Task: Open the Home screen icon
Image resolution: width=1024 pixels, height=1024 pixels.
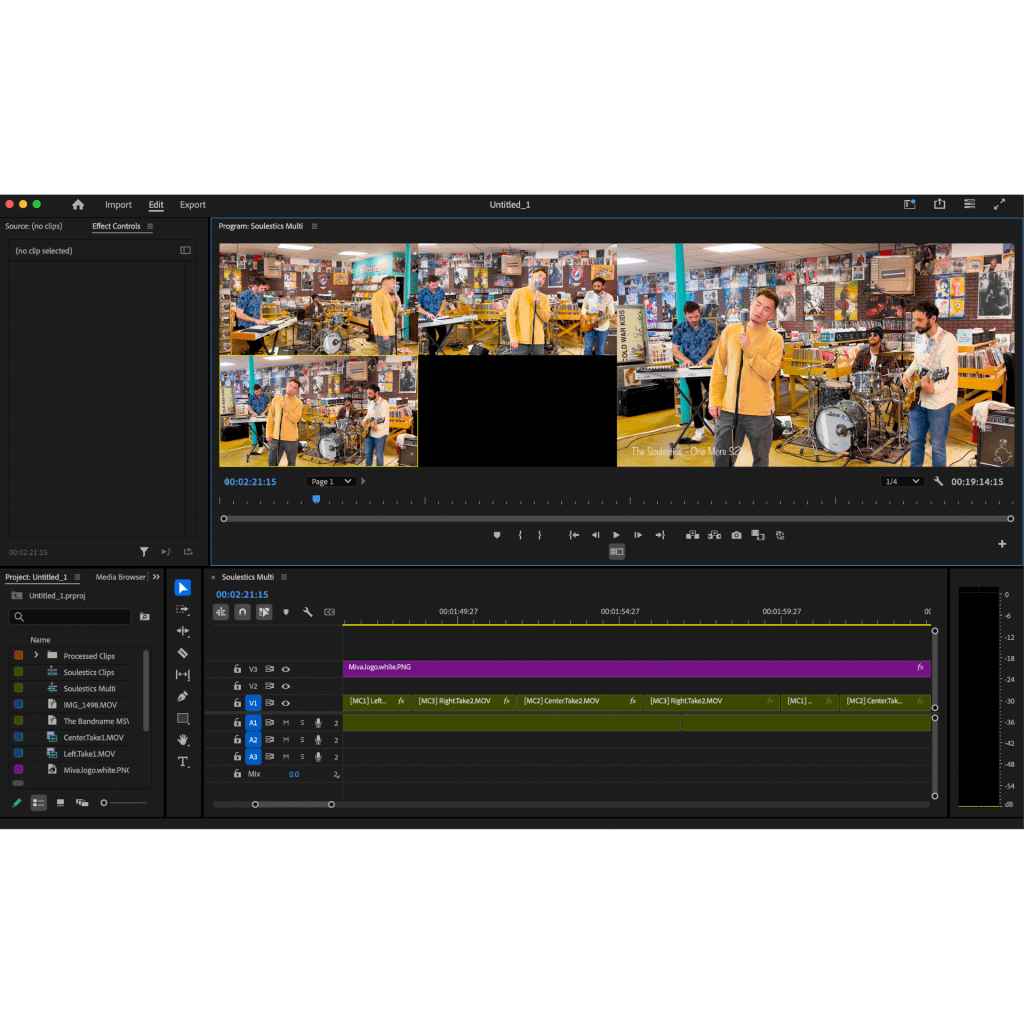Action: (x=78, y=205)
